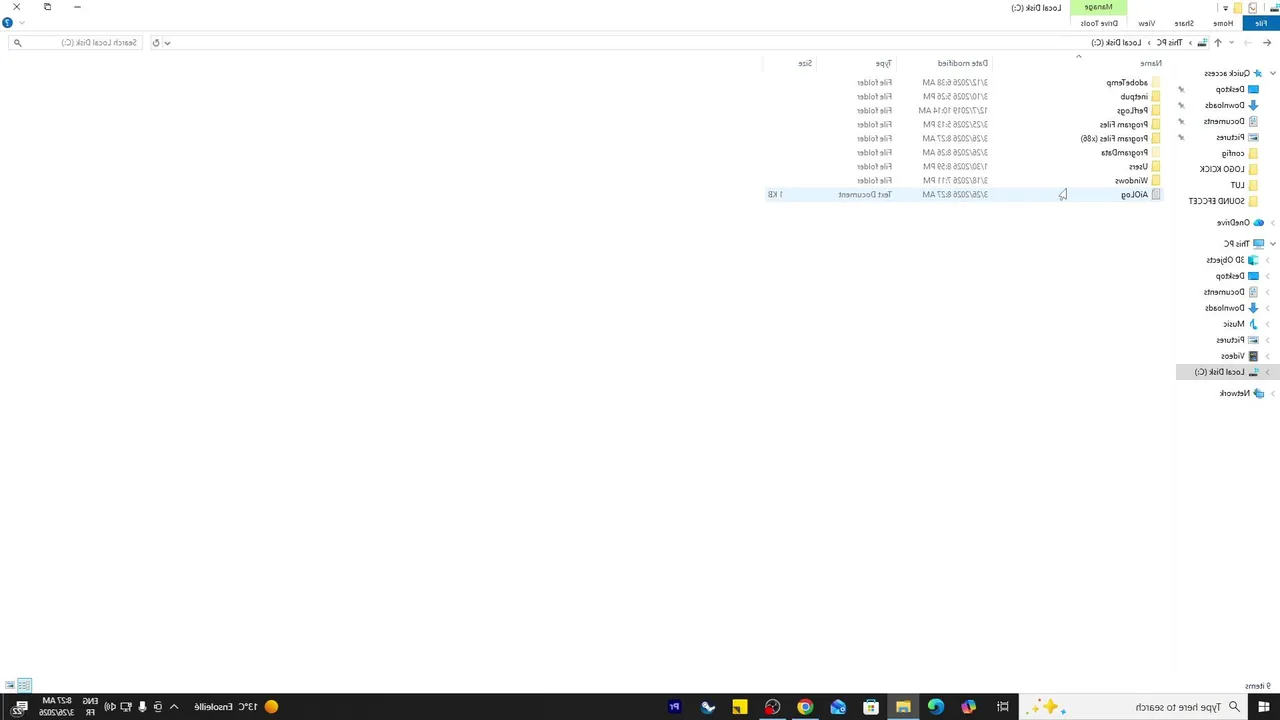Screen dimensions: 1280x720
Task: Switch to details view button
Action: (25, 685)
